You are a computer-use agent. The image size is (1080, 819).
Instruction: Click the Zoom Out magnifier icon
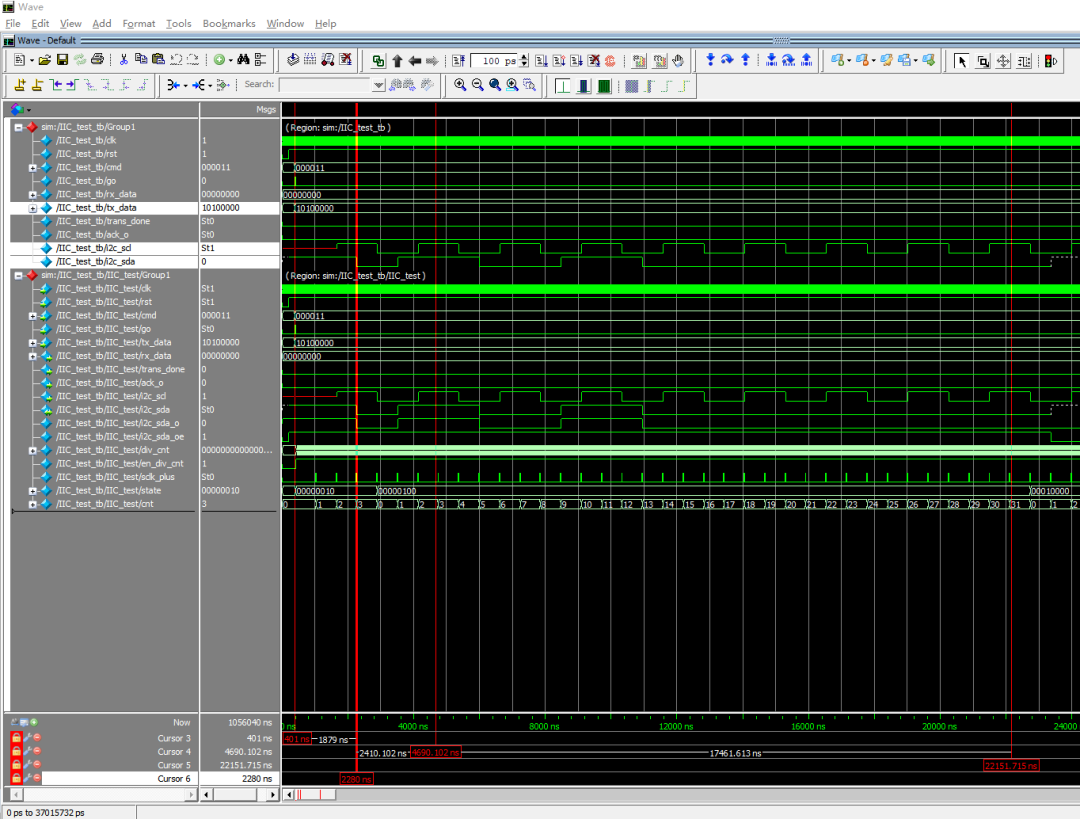477,85
